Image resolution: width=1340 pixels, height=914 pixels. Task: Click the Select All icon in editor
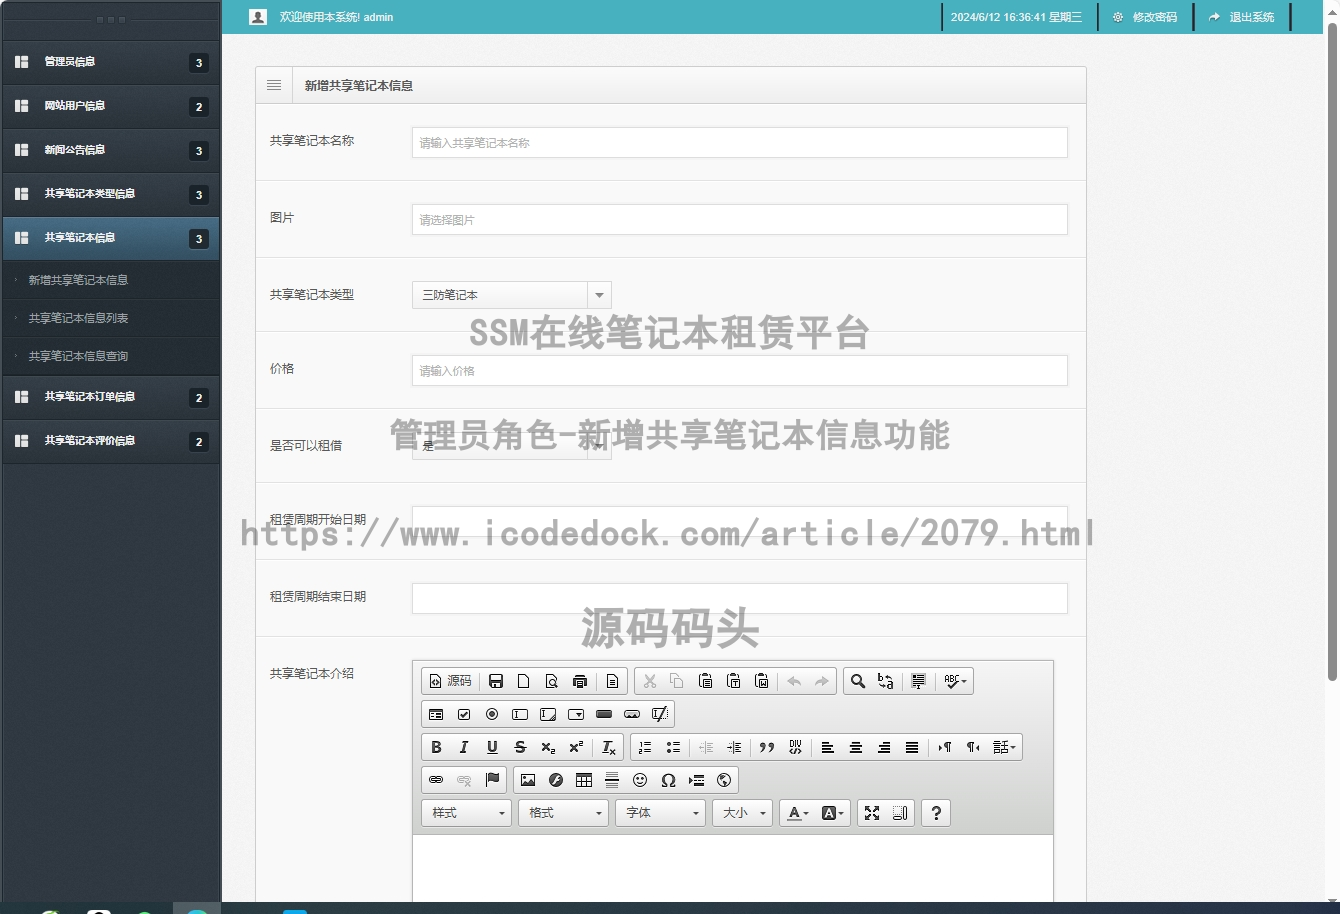click(919, 681)
